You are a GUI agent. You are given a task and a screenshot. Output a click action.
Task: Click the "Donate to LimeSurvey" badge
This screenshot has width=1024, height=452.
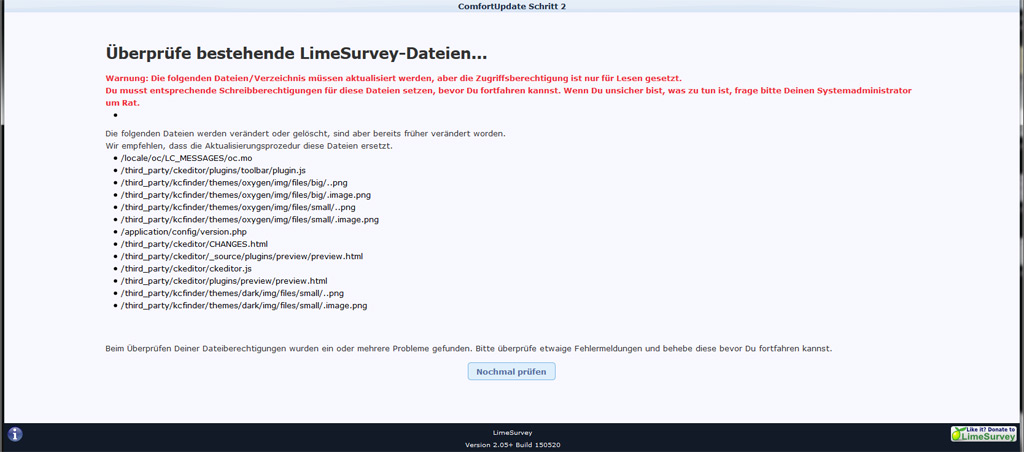click(983, 434)
